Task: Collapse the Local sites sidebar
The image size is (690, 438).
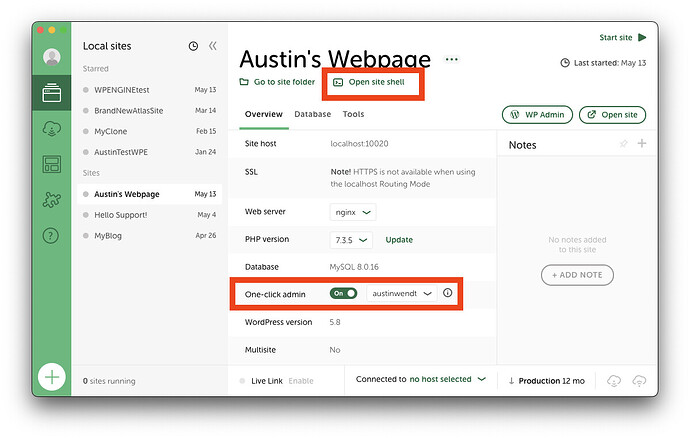Action: 213,46
